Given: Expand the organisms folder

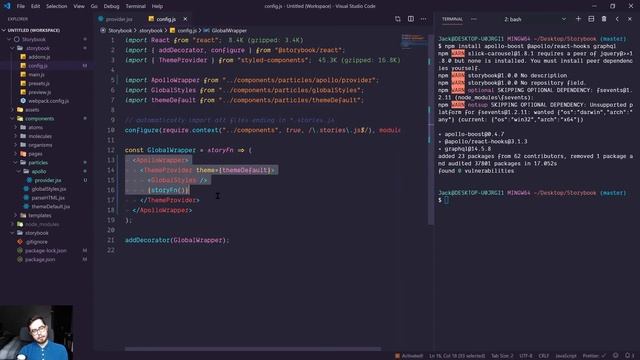Looking at the screenshot, I should click(x=16, y=145).
